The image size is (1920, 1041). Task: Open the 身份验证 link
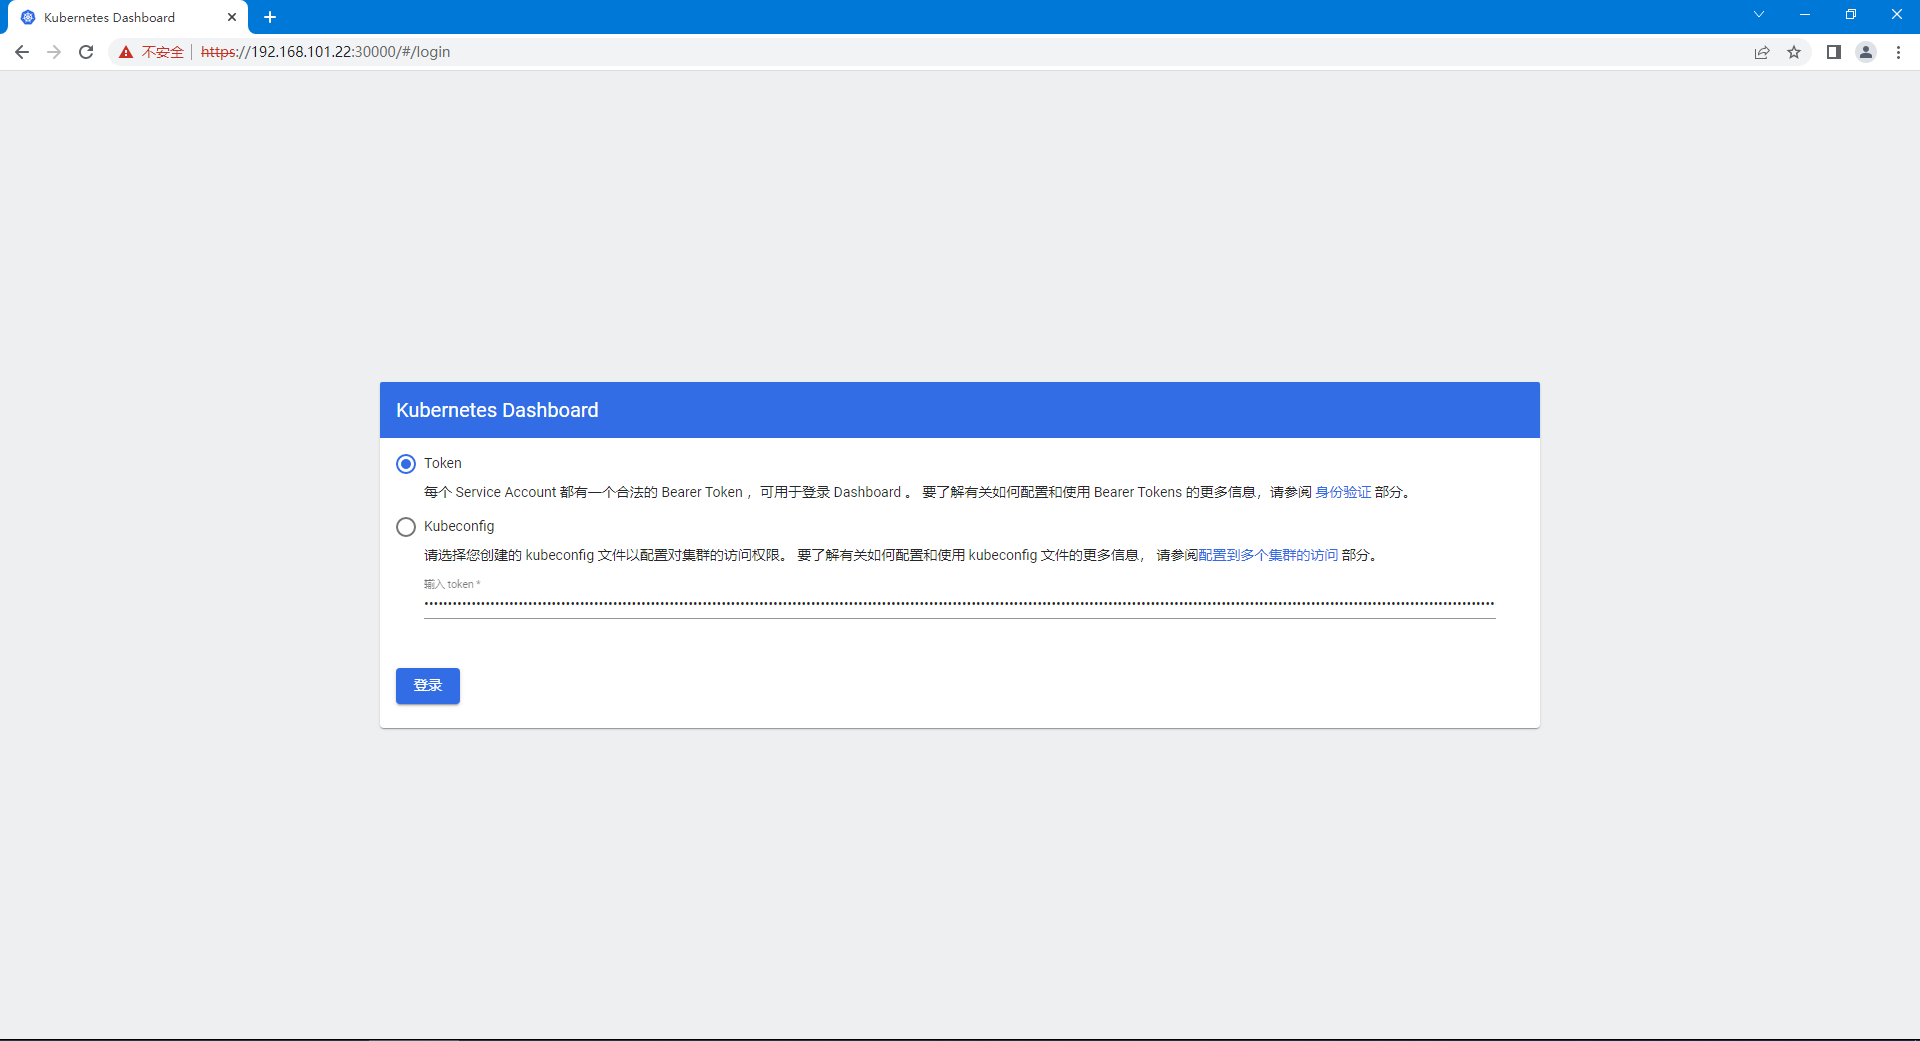pos(1343,492)
